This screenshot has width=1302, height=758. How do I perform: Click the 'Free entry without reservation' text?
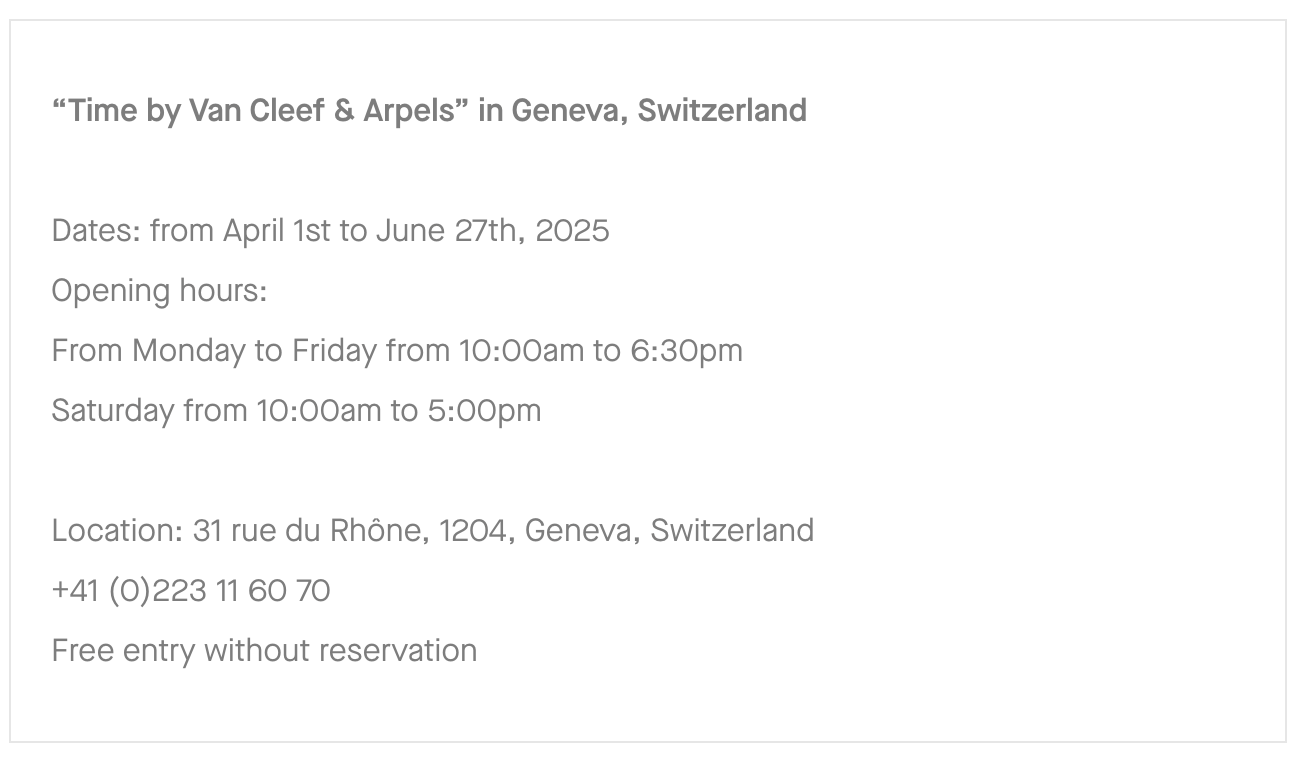264,651
